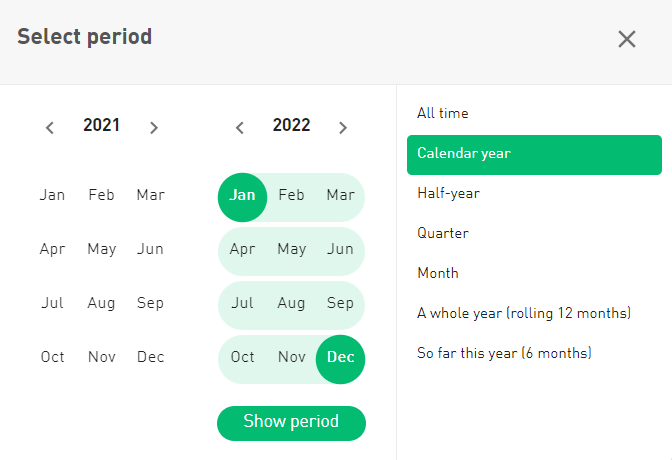Advance left calendar past 2021
The width and height of the screenshot is (672, 460).
(153, 127)
